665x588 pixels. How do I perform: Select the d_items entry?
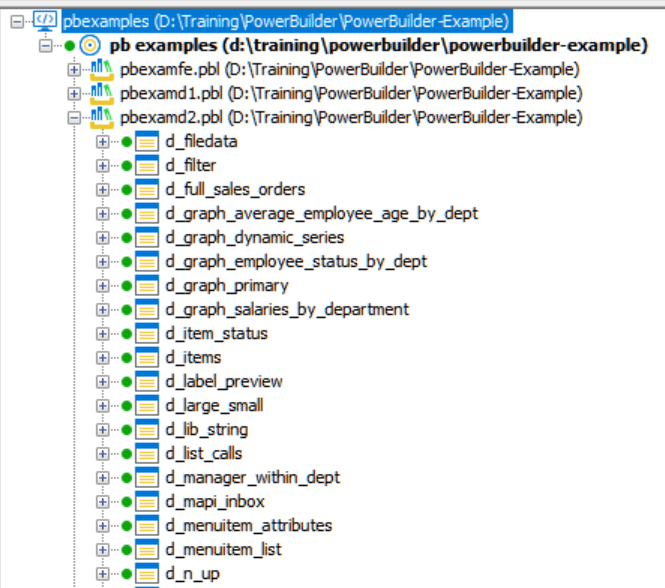click(x=193, y=358)
